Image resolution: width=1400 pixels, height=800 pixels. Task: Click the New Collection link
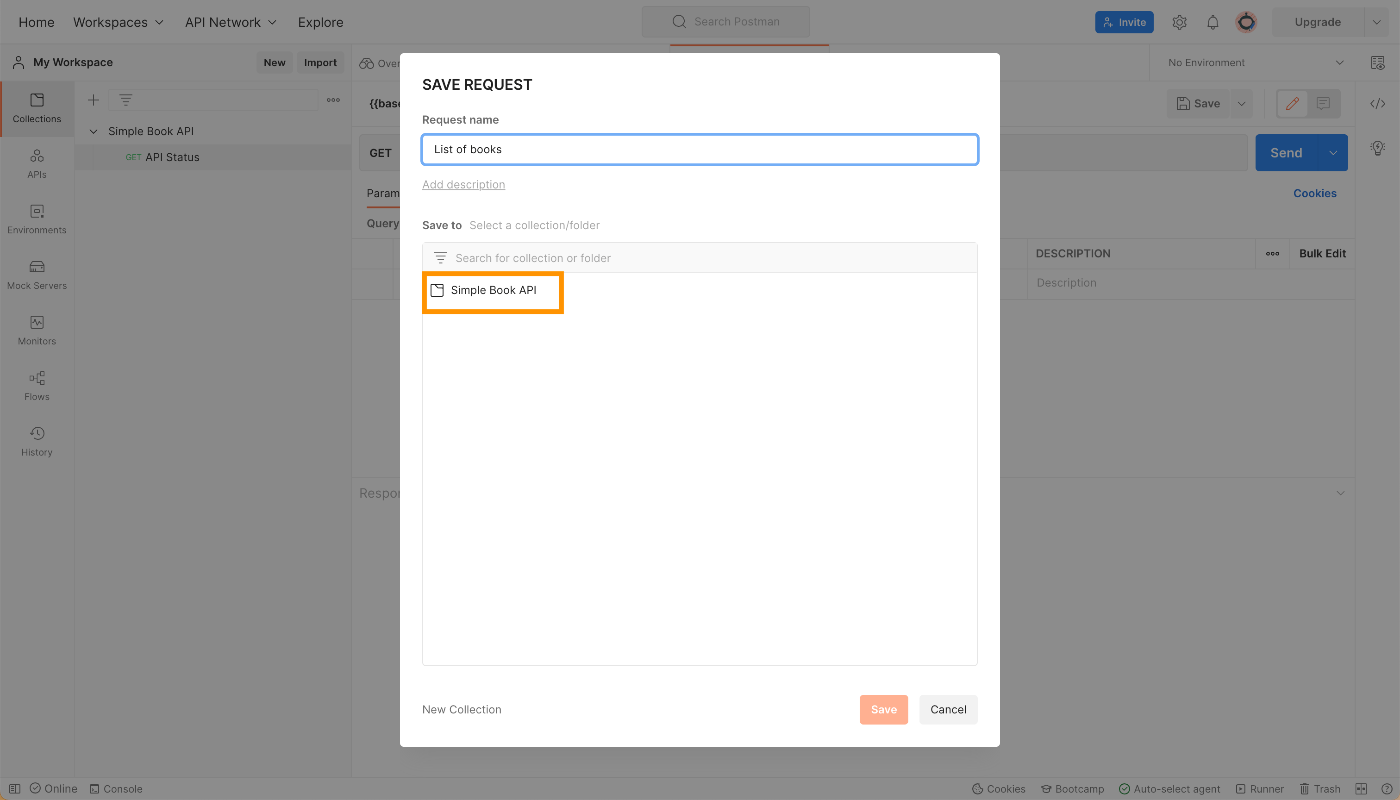[x=462, y=710]
